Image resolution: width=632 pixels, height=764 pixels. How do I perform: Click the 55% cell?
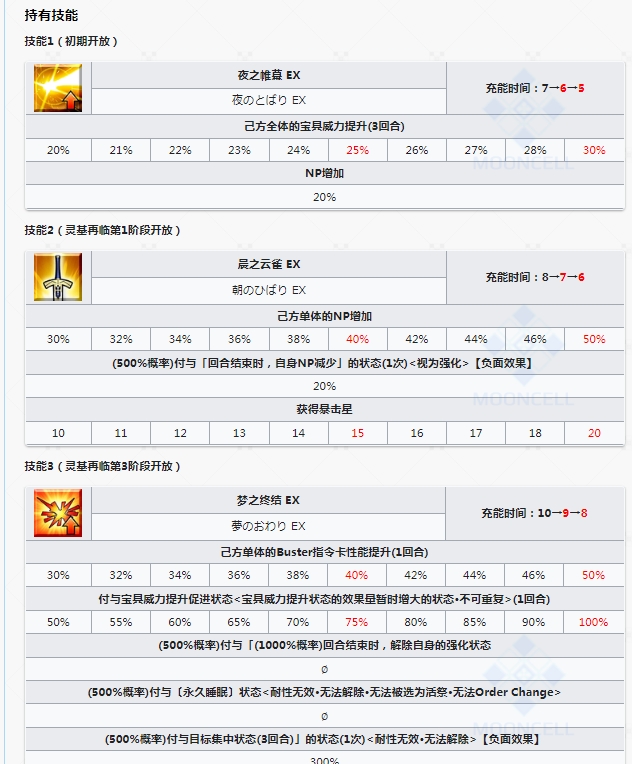coord(121,622)
